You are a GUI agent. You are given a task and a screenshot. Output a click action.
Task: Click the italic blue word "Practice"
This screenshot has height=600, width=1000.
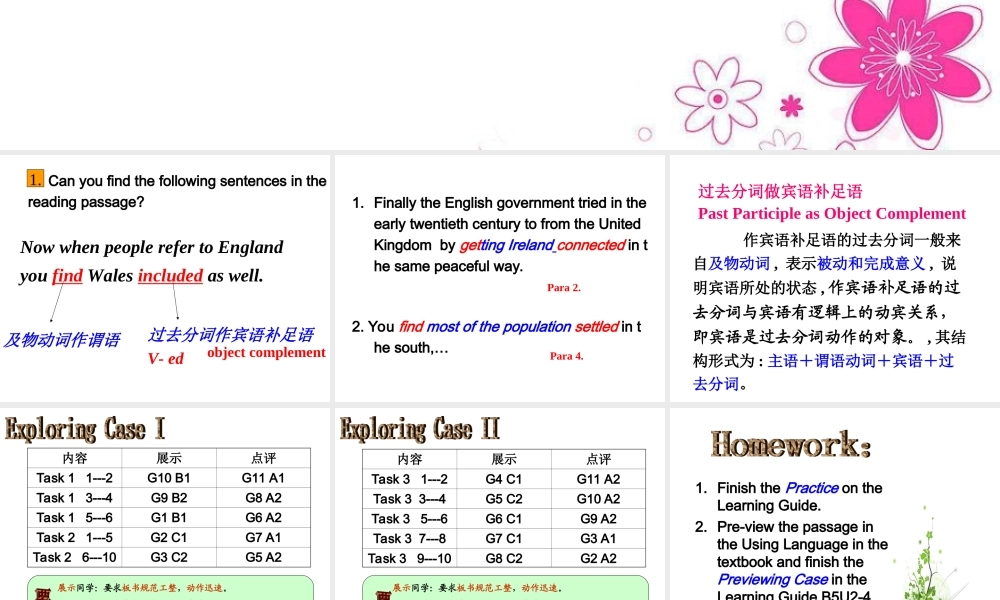[811, 488]
